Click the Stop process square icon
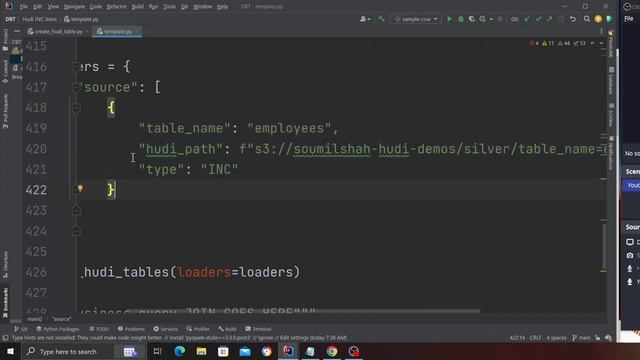Viewport: 640px width, 360px height. (x=500, y=19)
